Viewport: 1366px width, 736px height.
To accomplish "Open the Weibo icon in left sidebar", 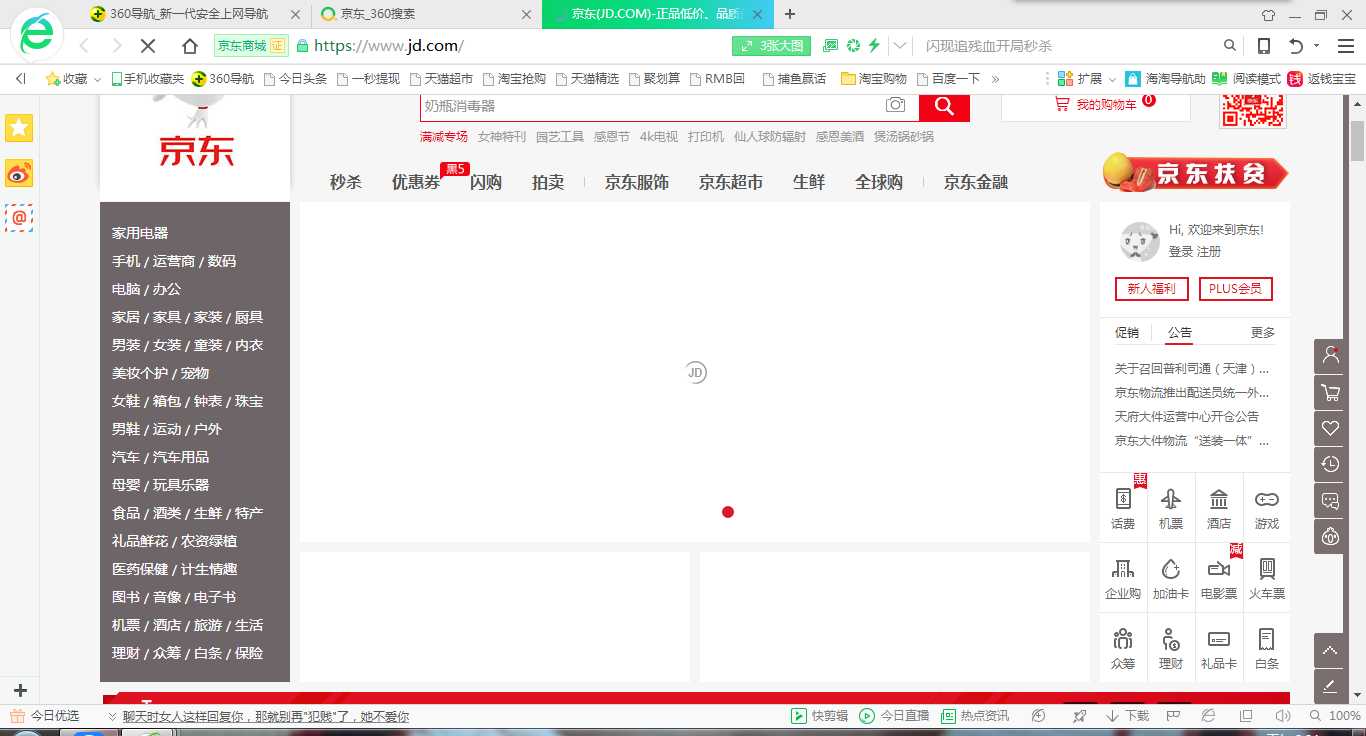I will click(19, 173).
